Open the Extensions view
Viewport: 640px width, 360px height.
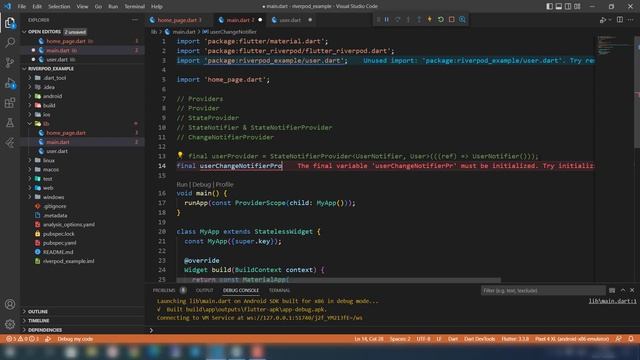(10, 103)
